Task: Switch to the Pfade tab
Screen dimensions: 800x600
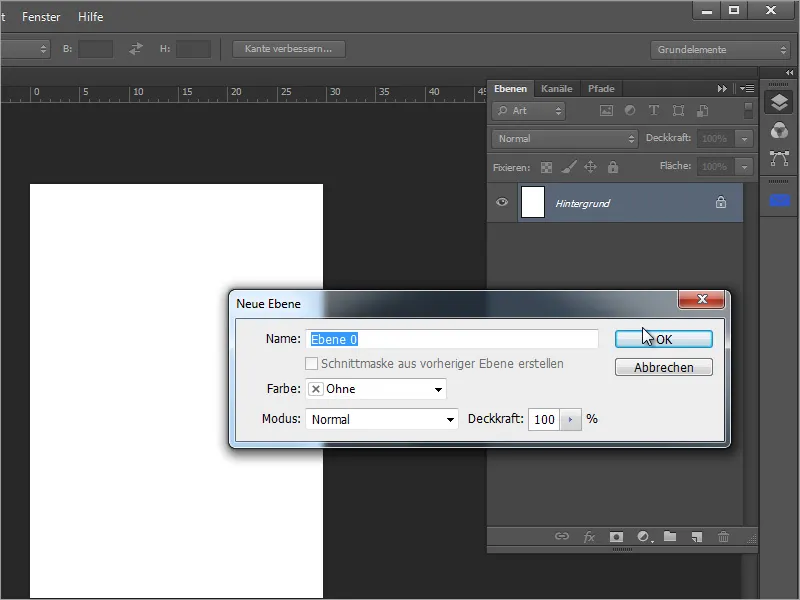Action: 601,89
